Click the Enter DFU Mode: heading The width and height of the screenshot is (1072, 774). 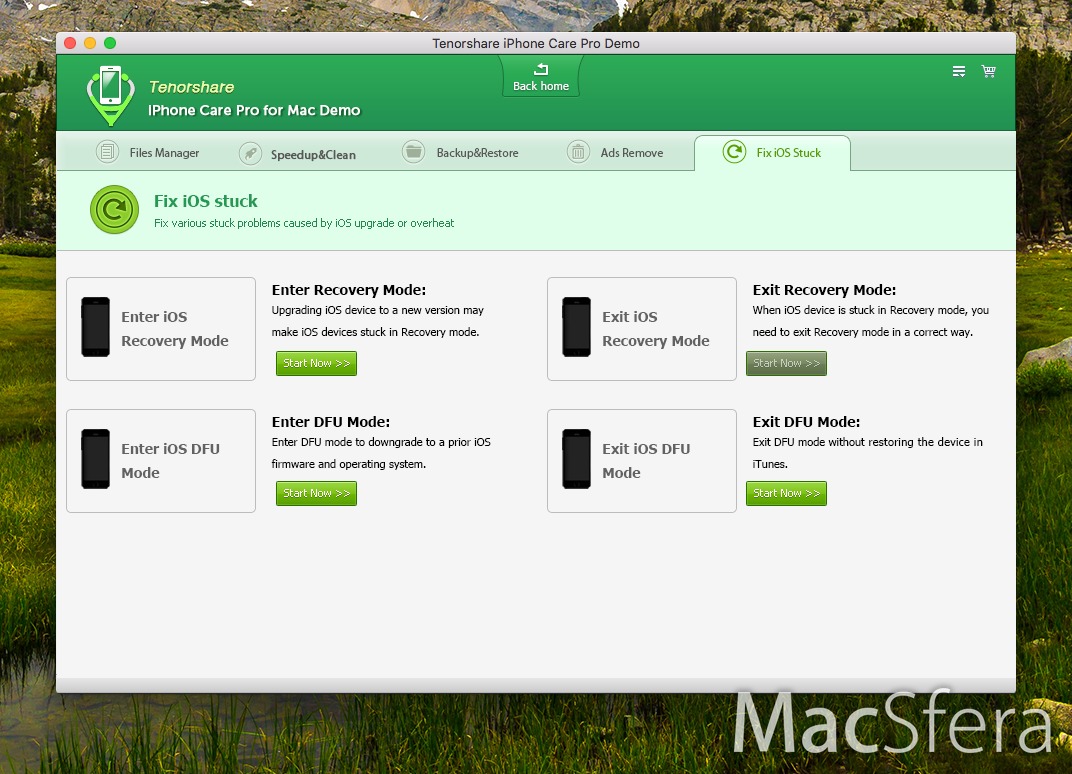pos(331,422)
